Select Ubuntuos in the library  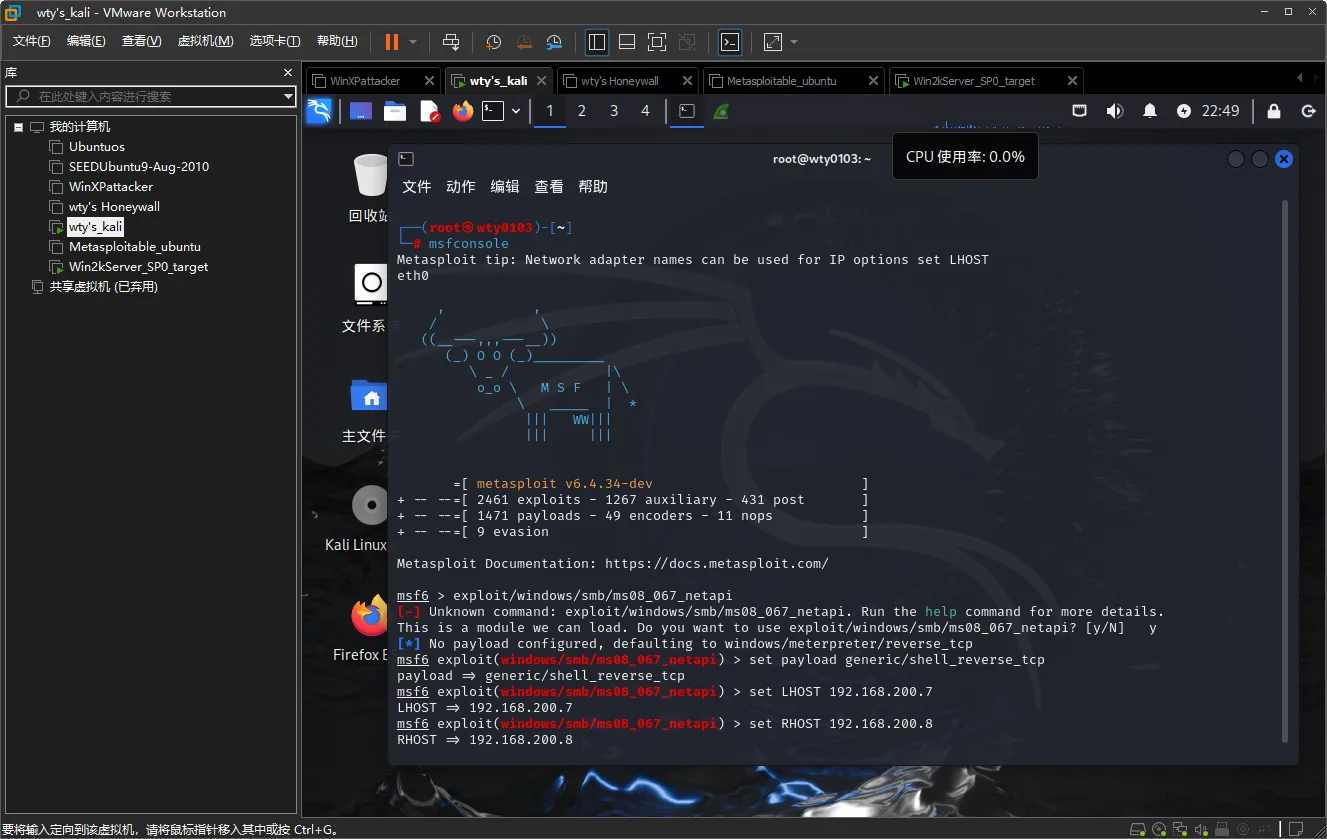(x=97, y=147)
